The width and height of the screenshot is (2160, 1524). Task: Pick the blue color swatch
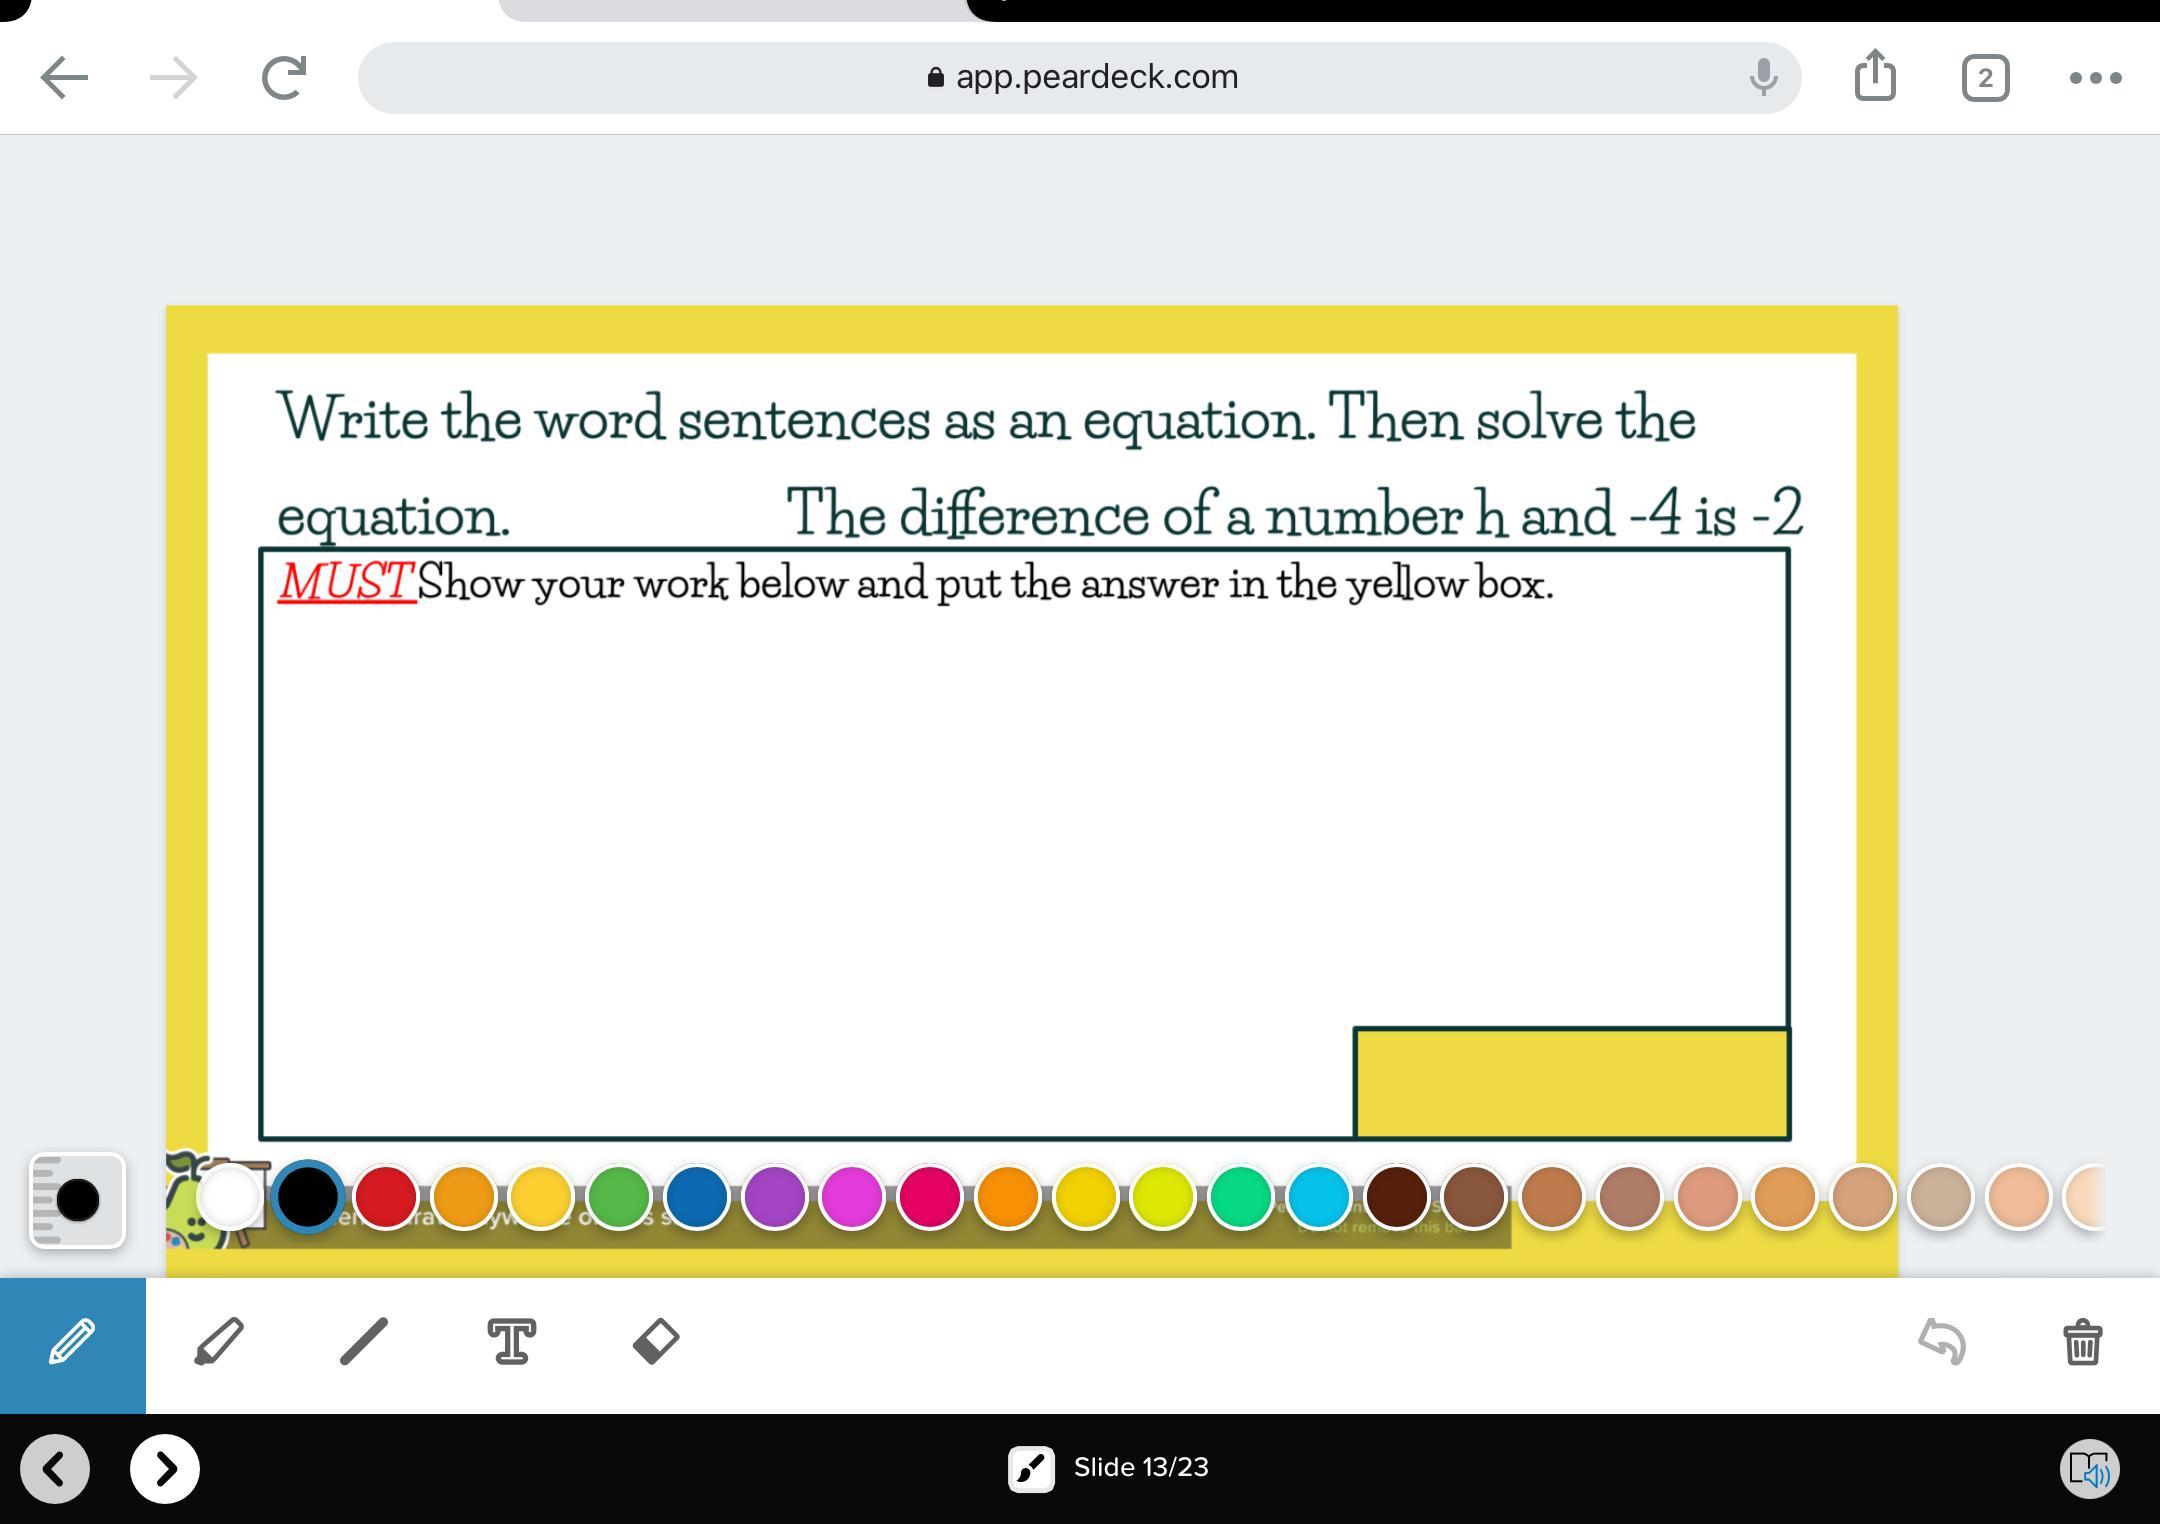click(x=697, y=1197)
